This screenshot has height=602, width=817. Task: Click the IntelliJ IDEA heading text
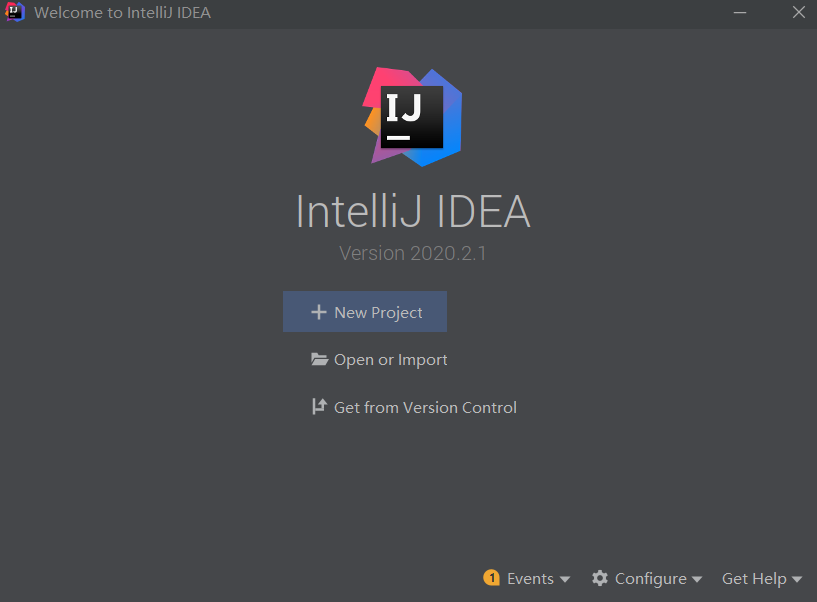412,211
